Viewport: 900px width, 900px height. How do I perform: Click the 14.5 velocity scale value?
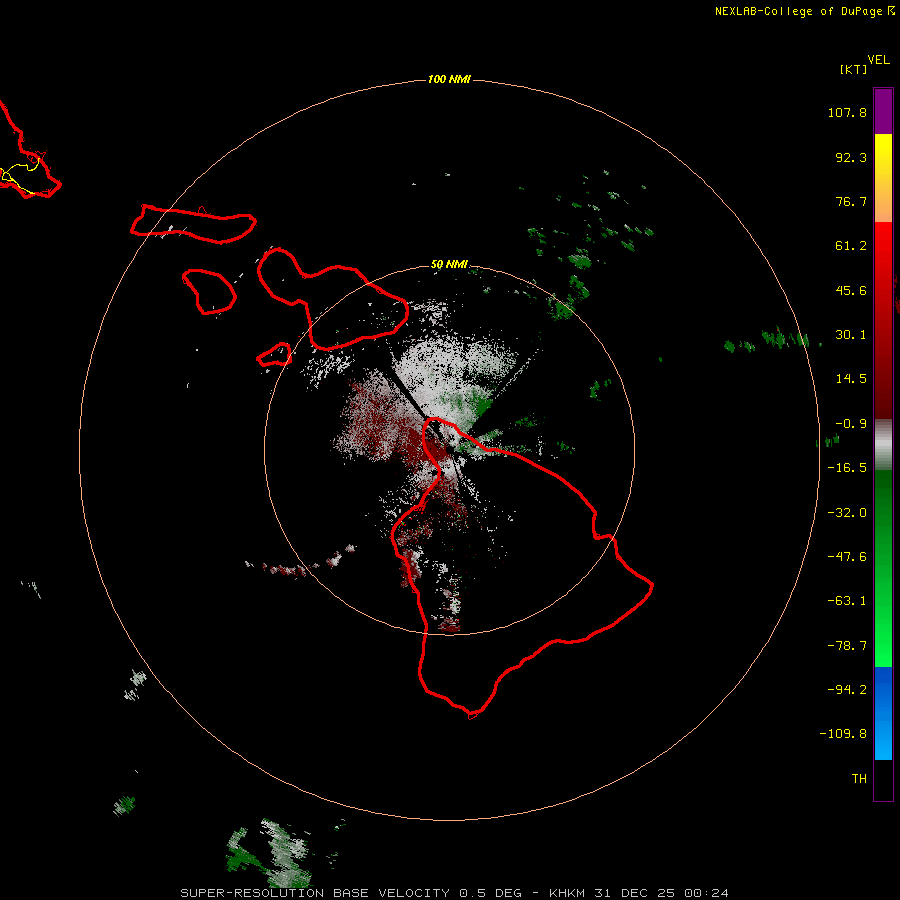coord(851,379)
